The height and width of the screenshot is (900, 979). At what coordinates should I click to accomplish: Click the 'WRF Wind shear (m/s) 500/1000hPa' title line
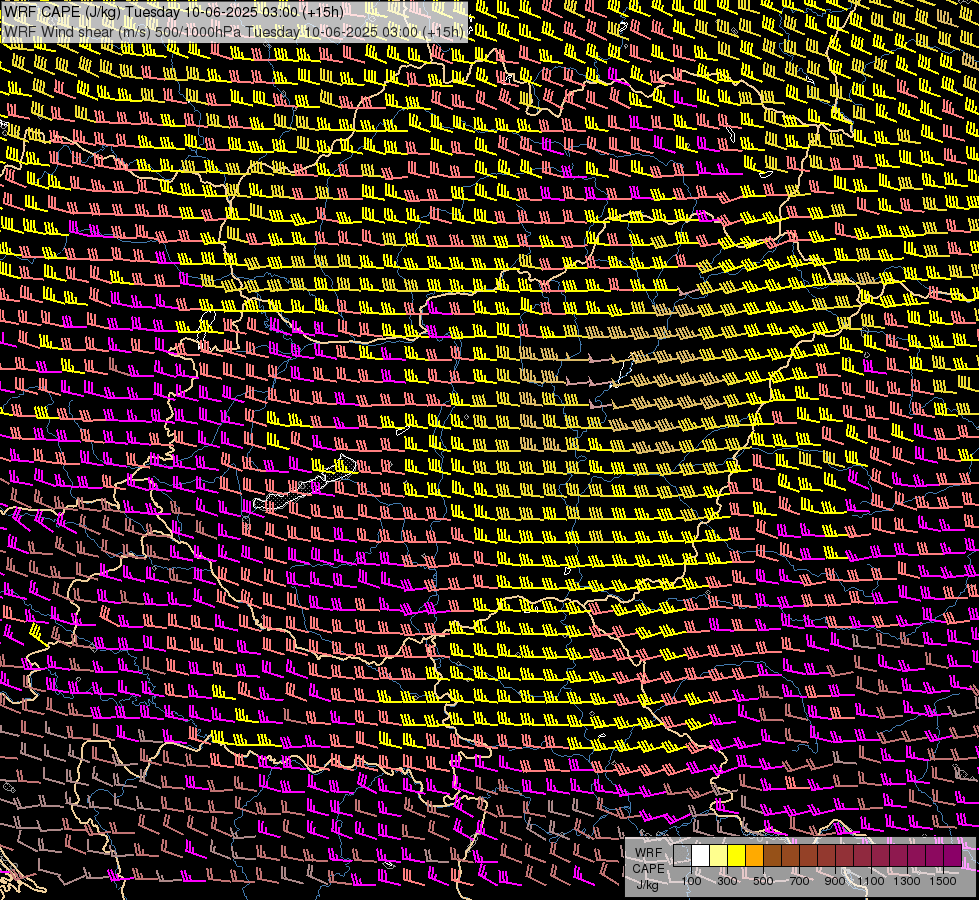(x=234, y=32)
